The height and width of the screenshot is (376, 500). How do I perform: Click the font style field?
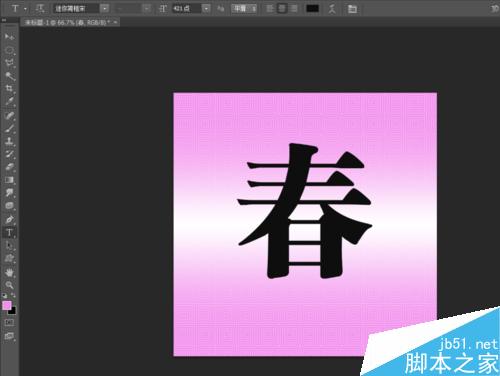(129, 9)
